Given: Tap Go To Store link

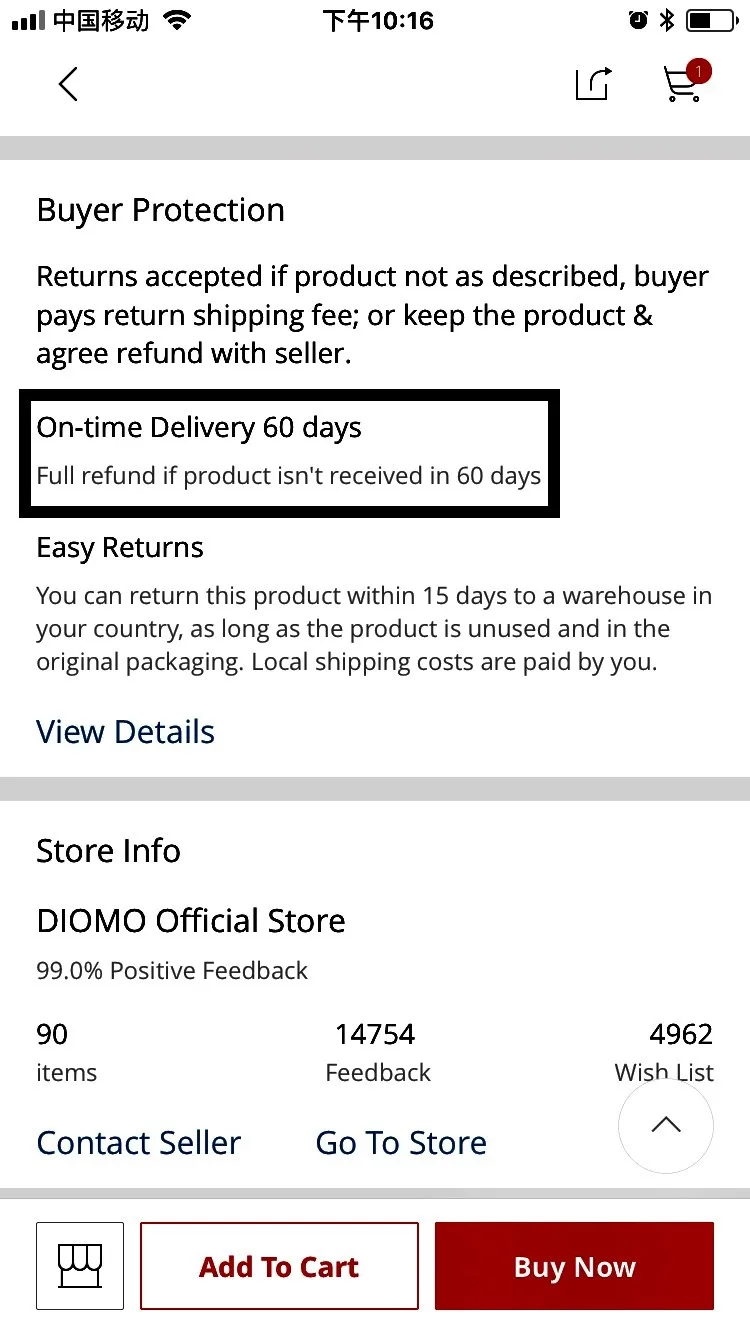Looking at the screenshot, I should [401, 1143].
